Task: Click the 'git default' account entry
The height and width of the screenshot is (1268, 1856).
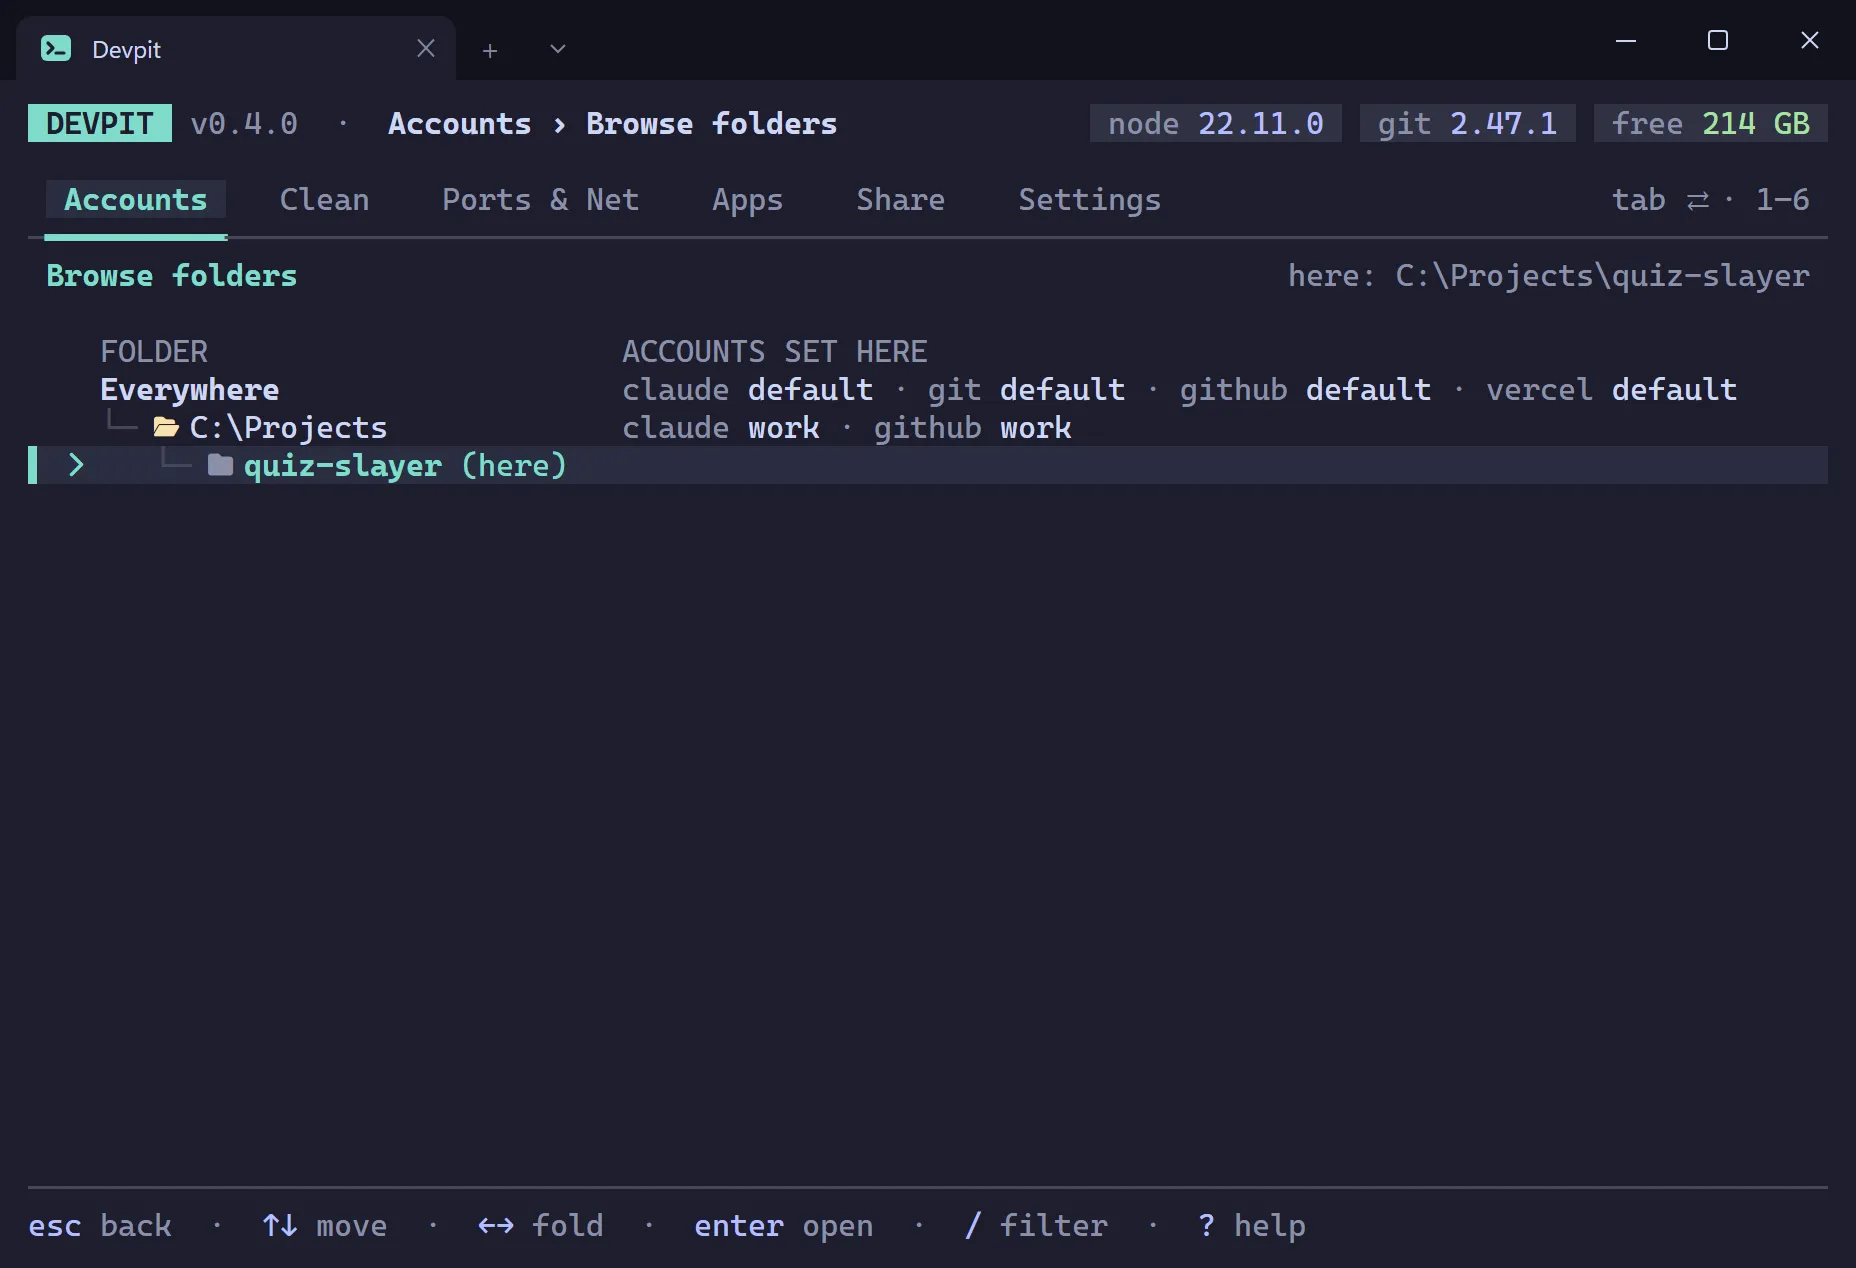Action: click(x=1026, y=389)
